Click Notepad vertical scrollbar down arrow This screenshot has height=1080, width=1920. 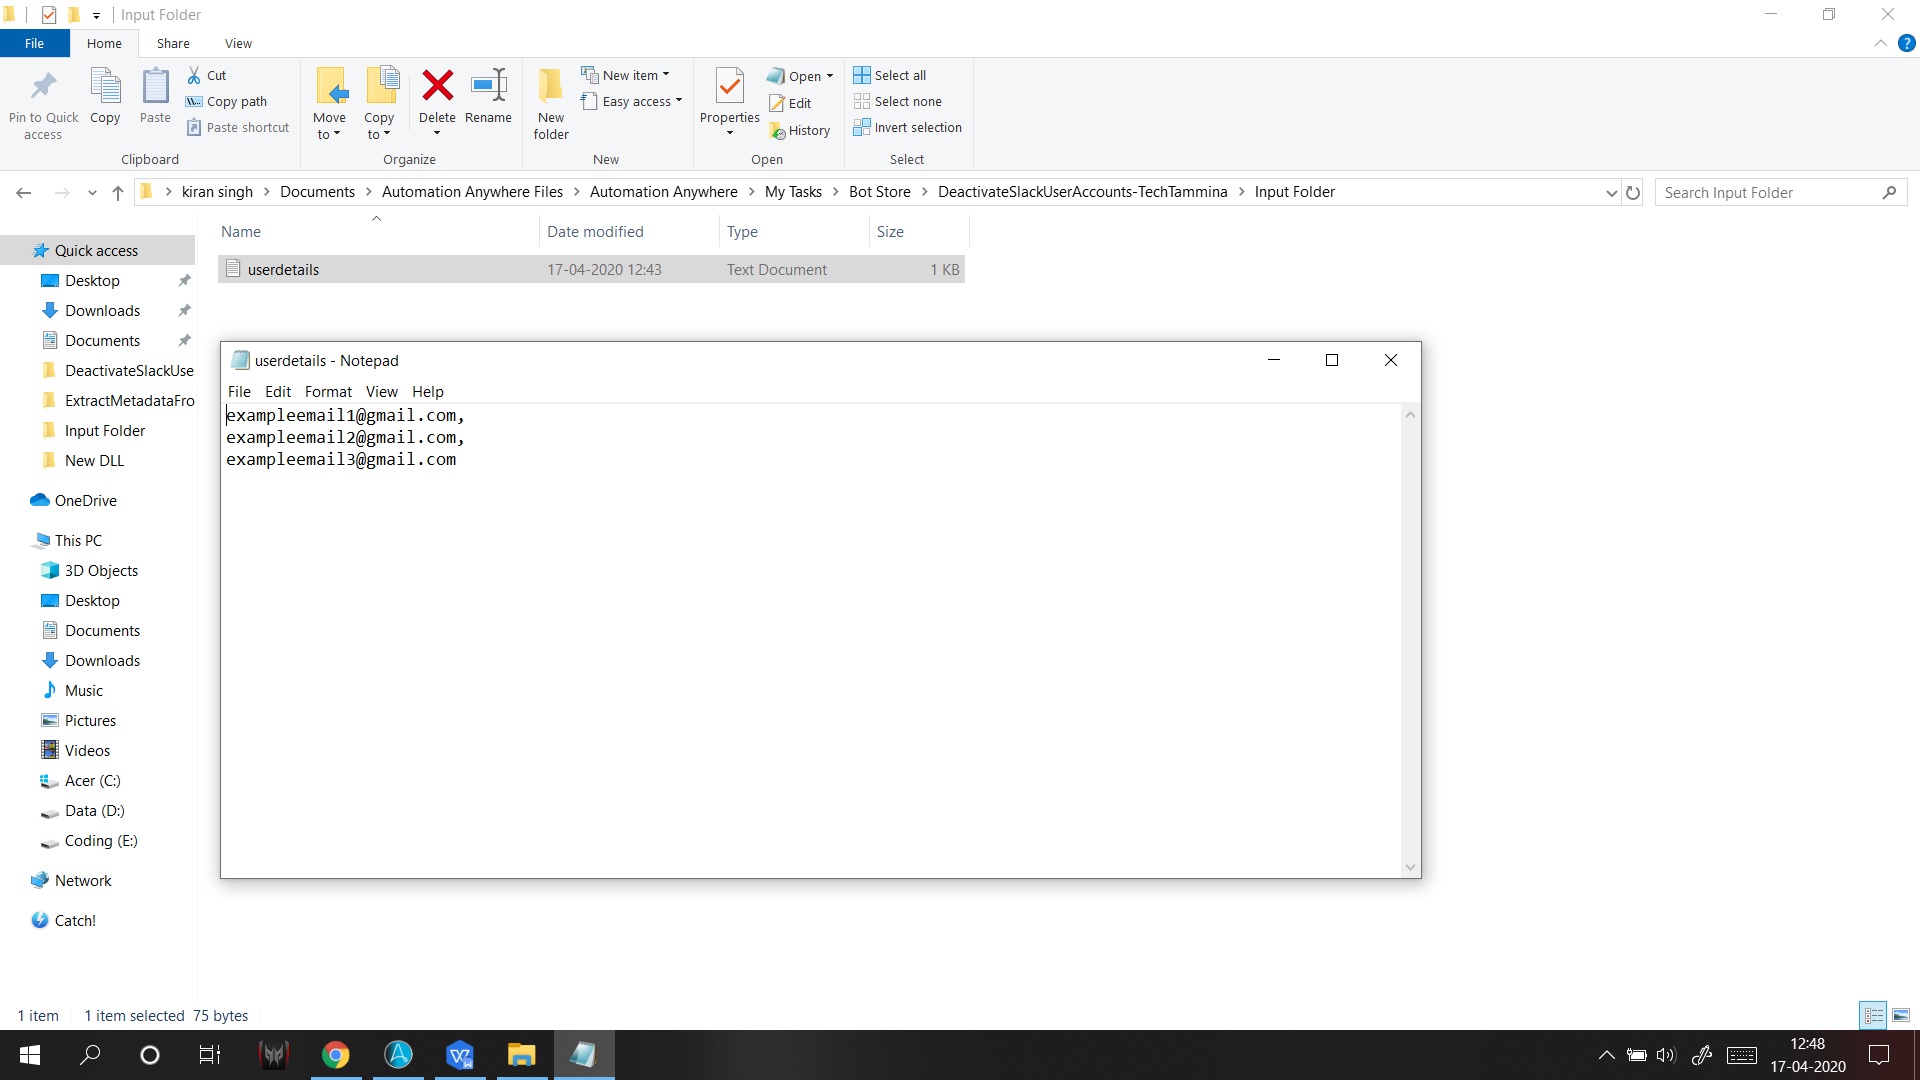(x=1410, y=867)
